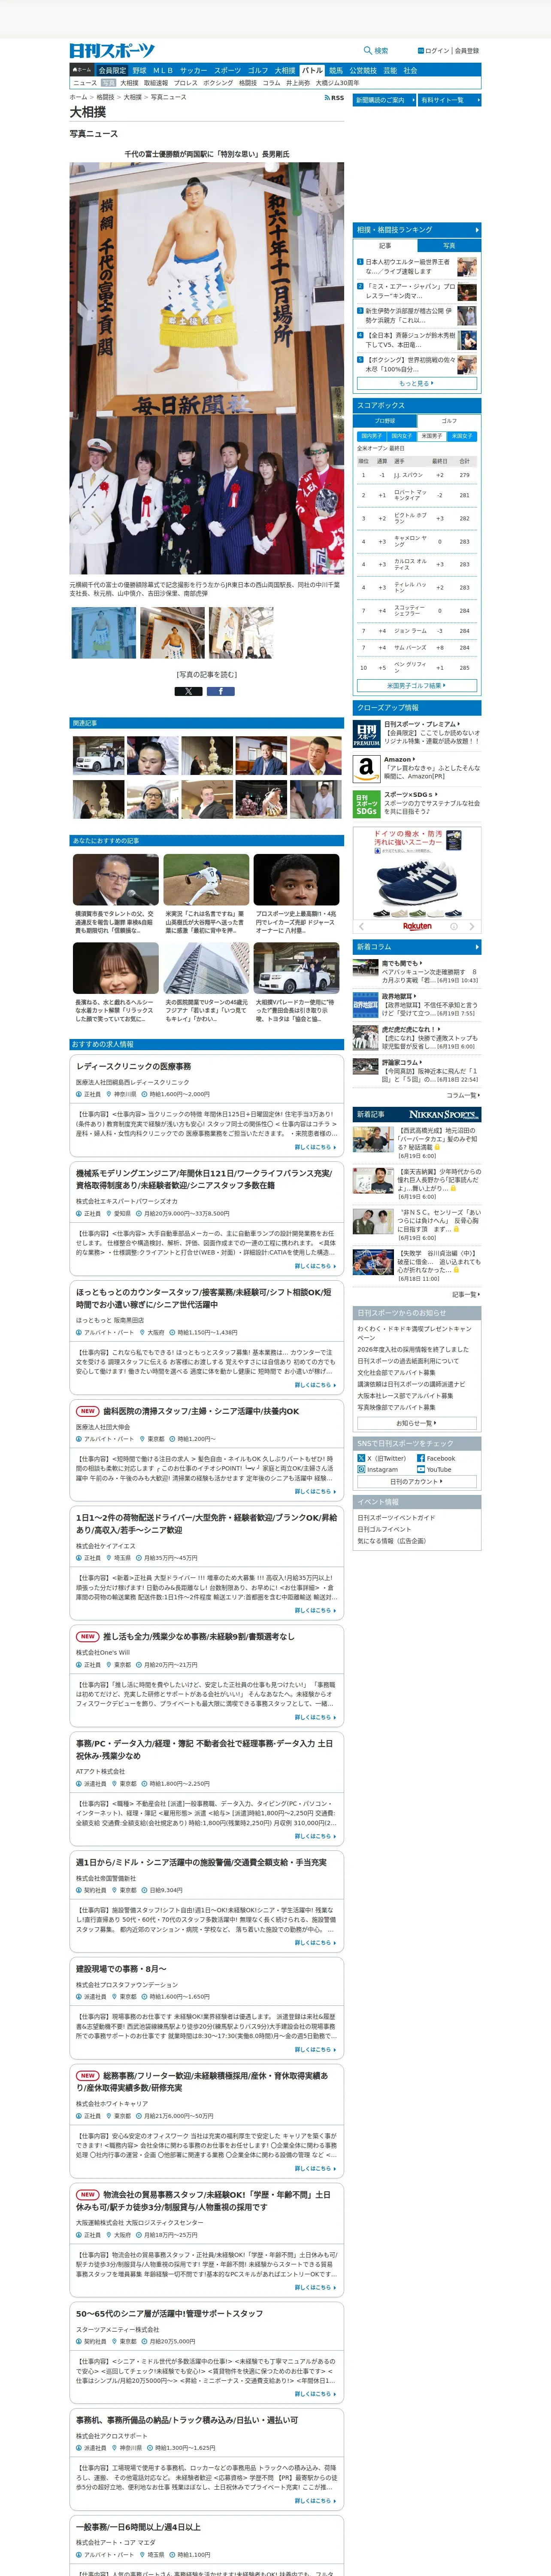Share the photo on Facebook
Image resolution: width=551 pixels, height=2576 pixels.
(221, 691)
